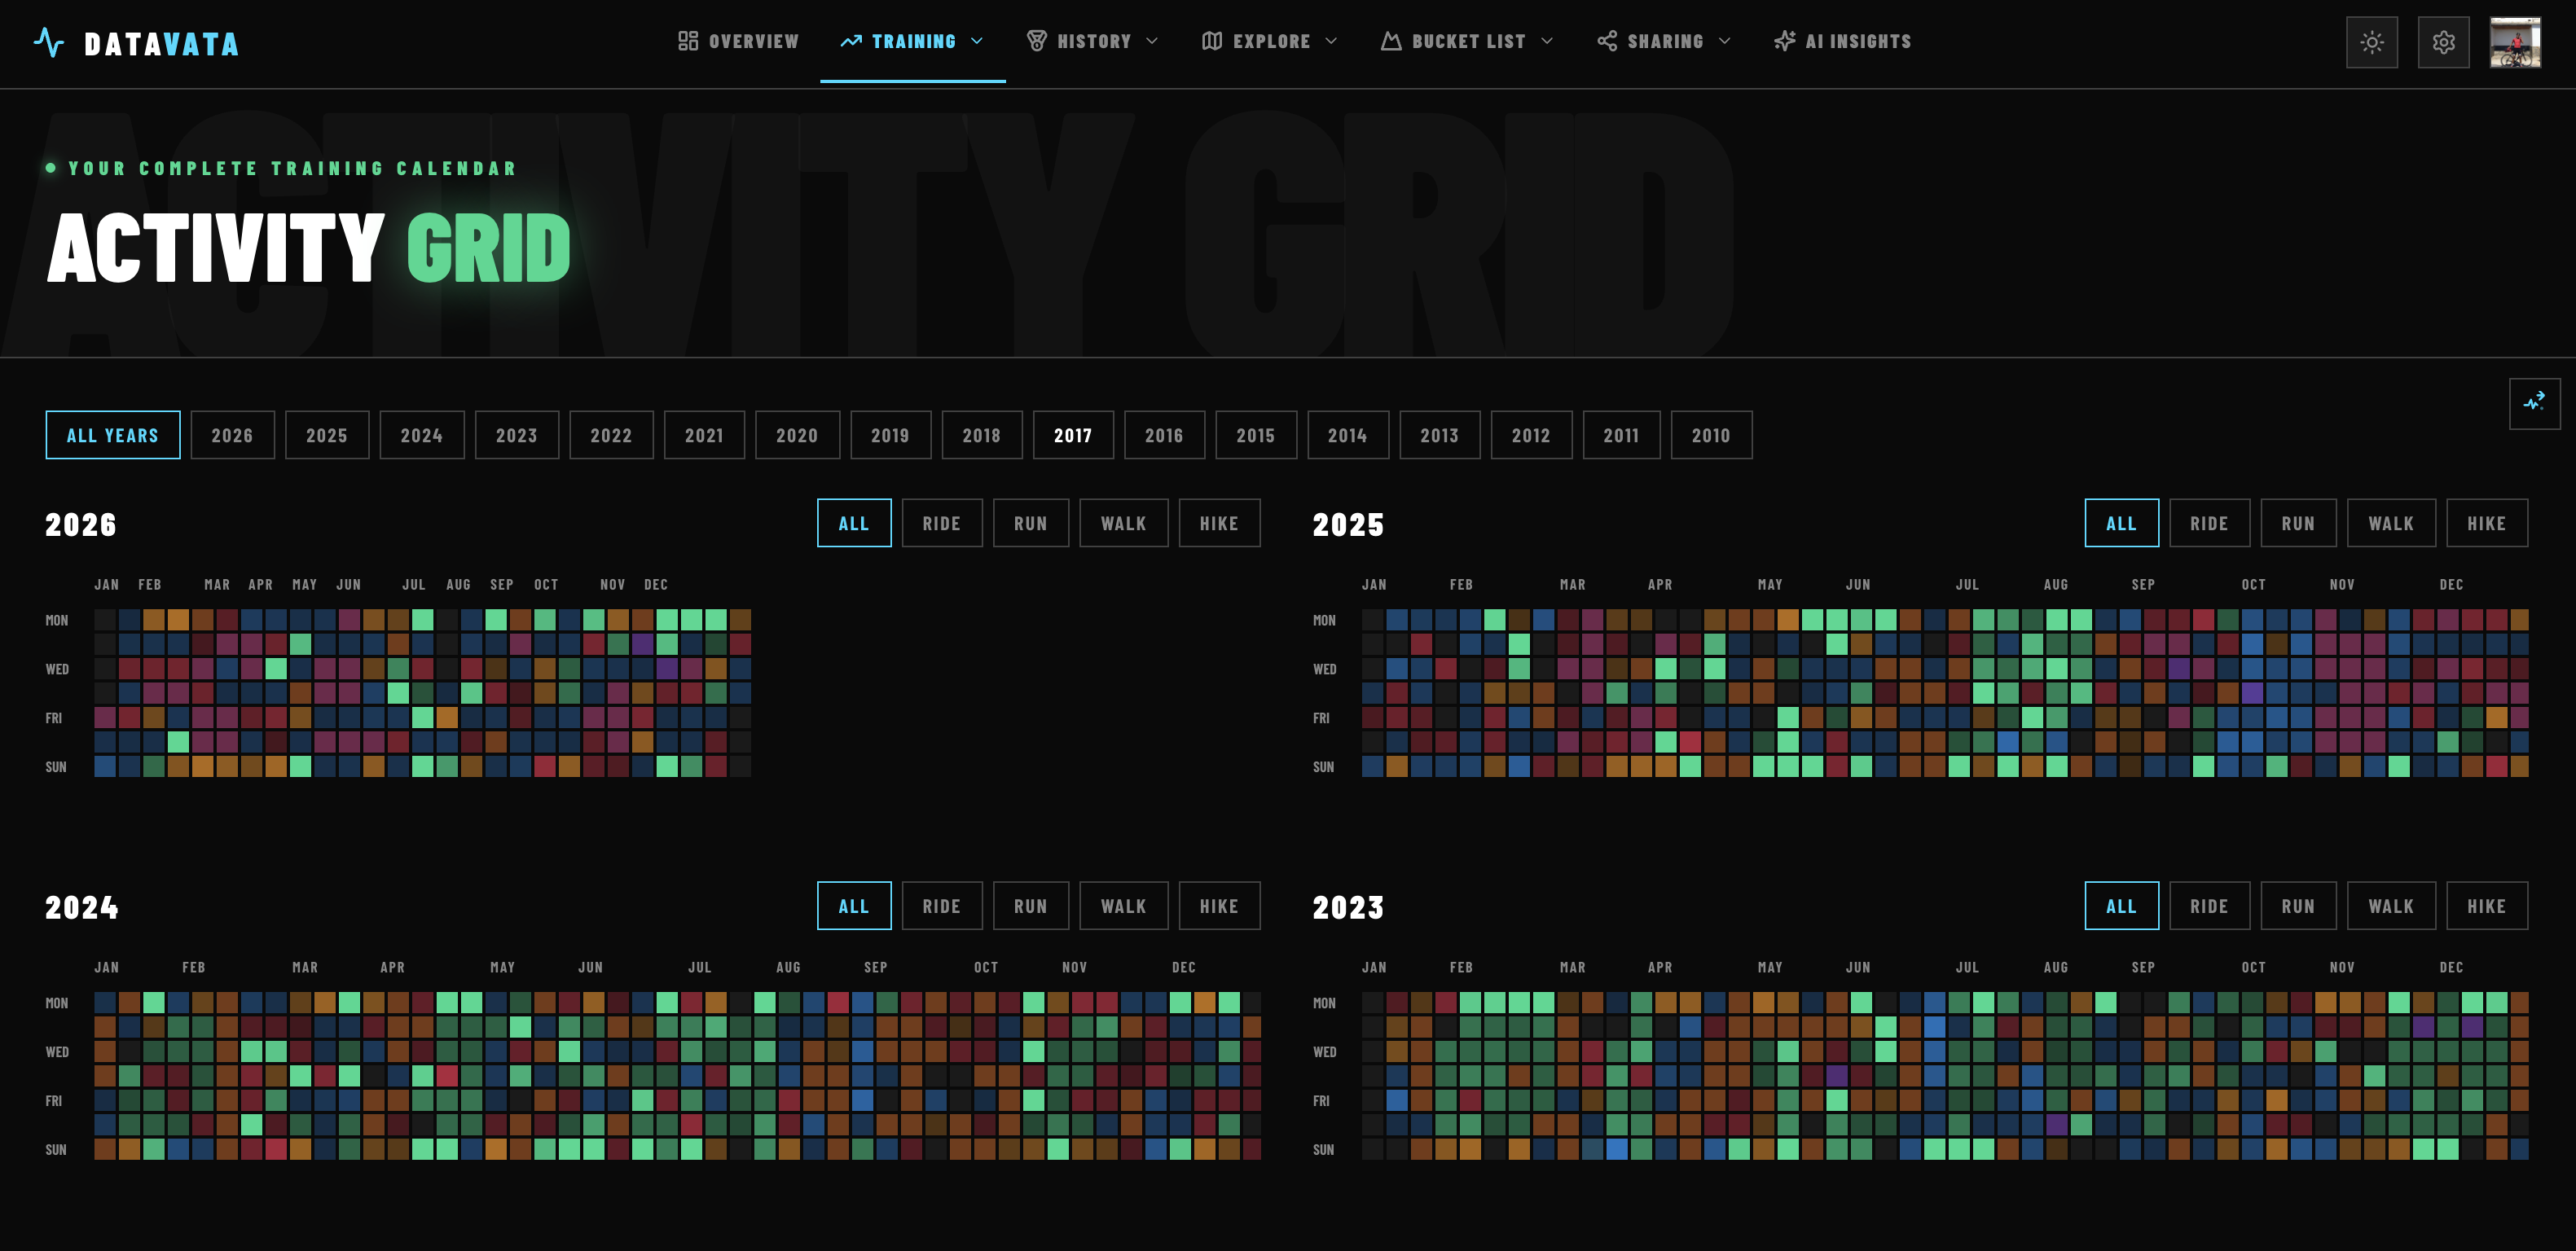This screenshot has height=1251, width=2576.
Task: Open the user profile avatar
Action: tap(2515, 42)
